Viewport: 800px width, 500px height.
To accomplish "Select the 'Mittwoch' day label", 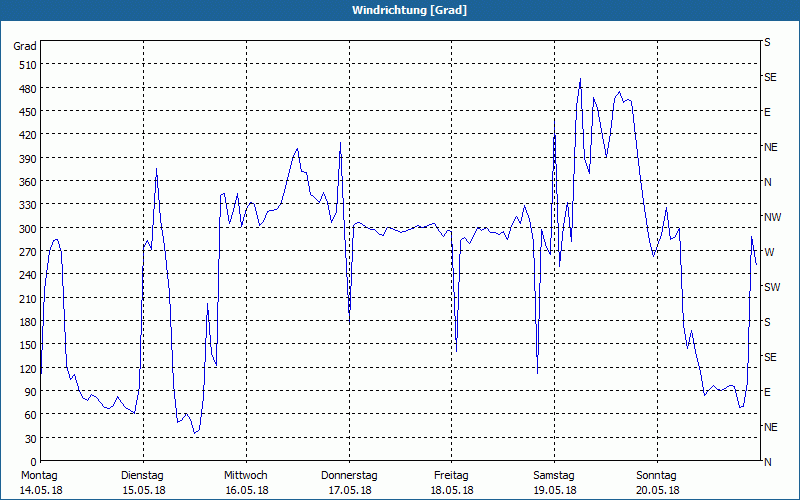I will [x=245, y=476].
